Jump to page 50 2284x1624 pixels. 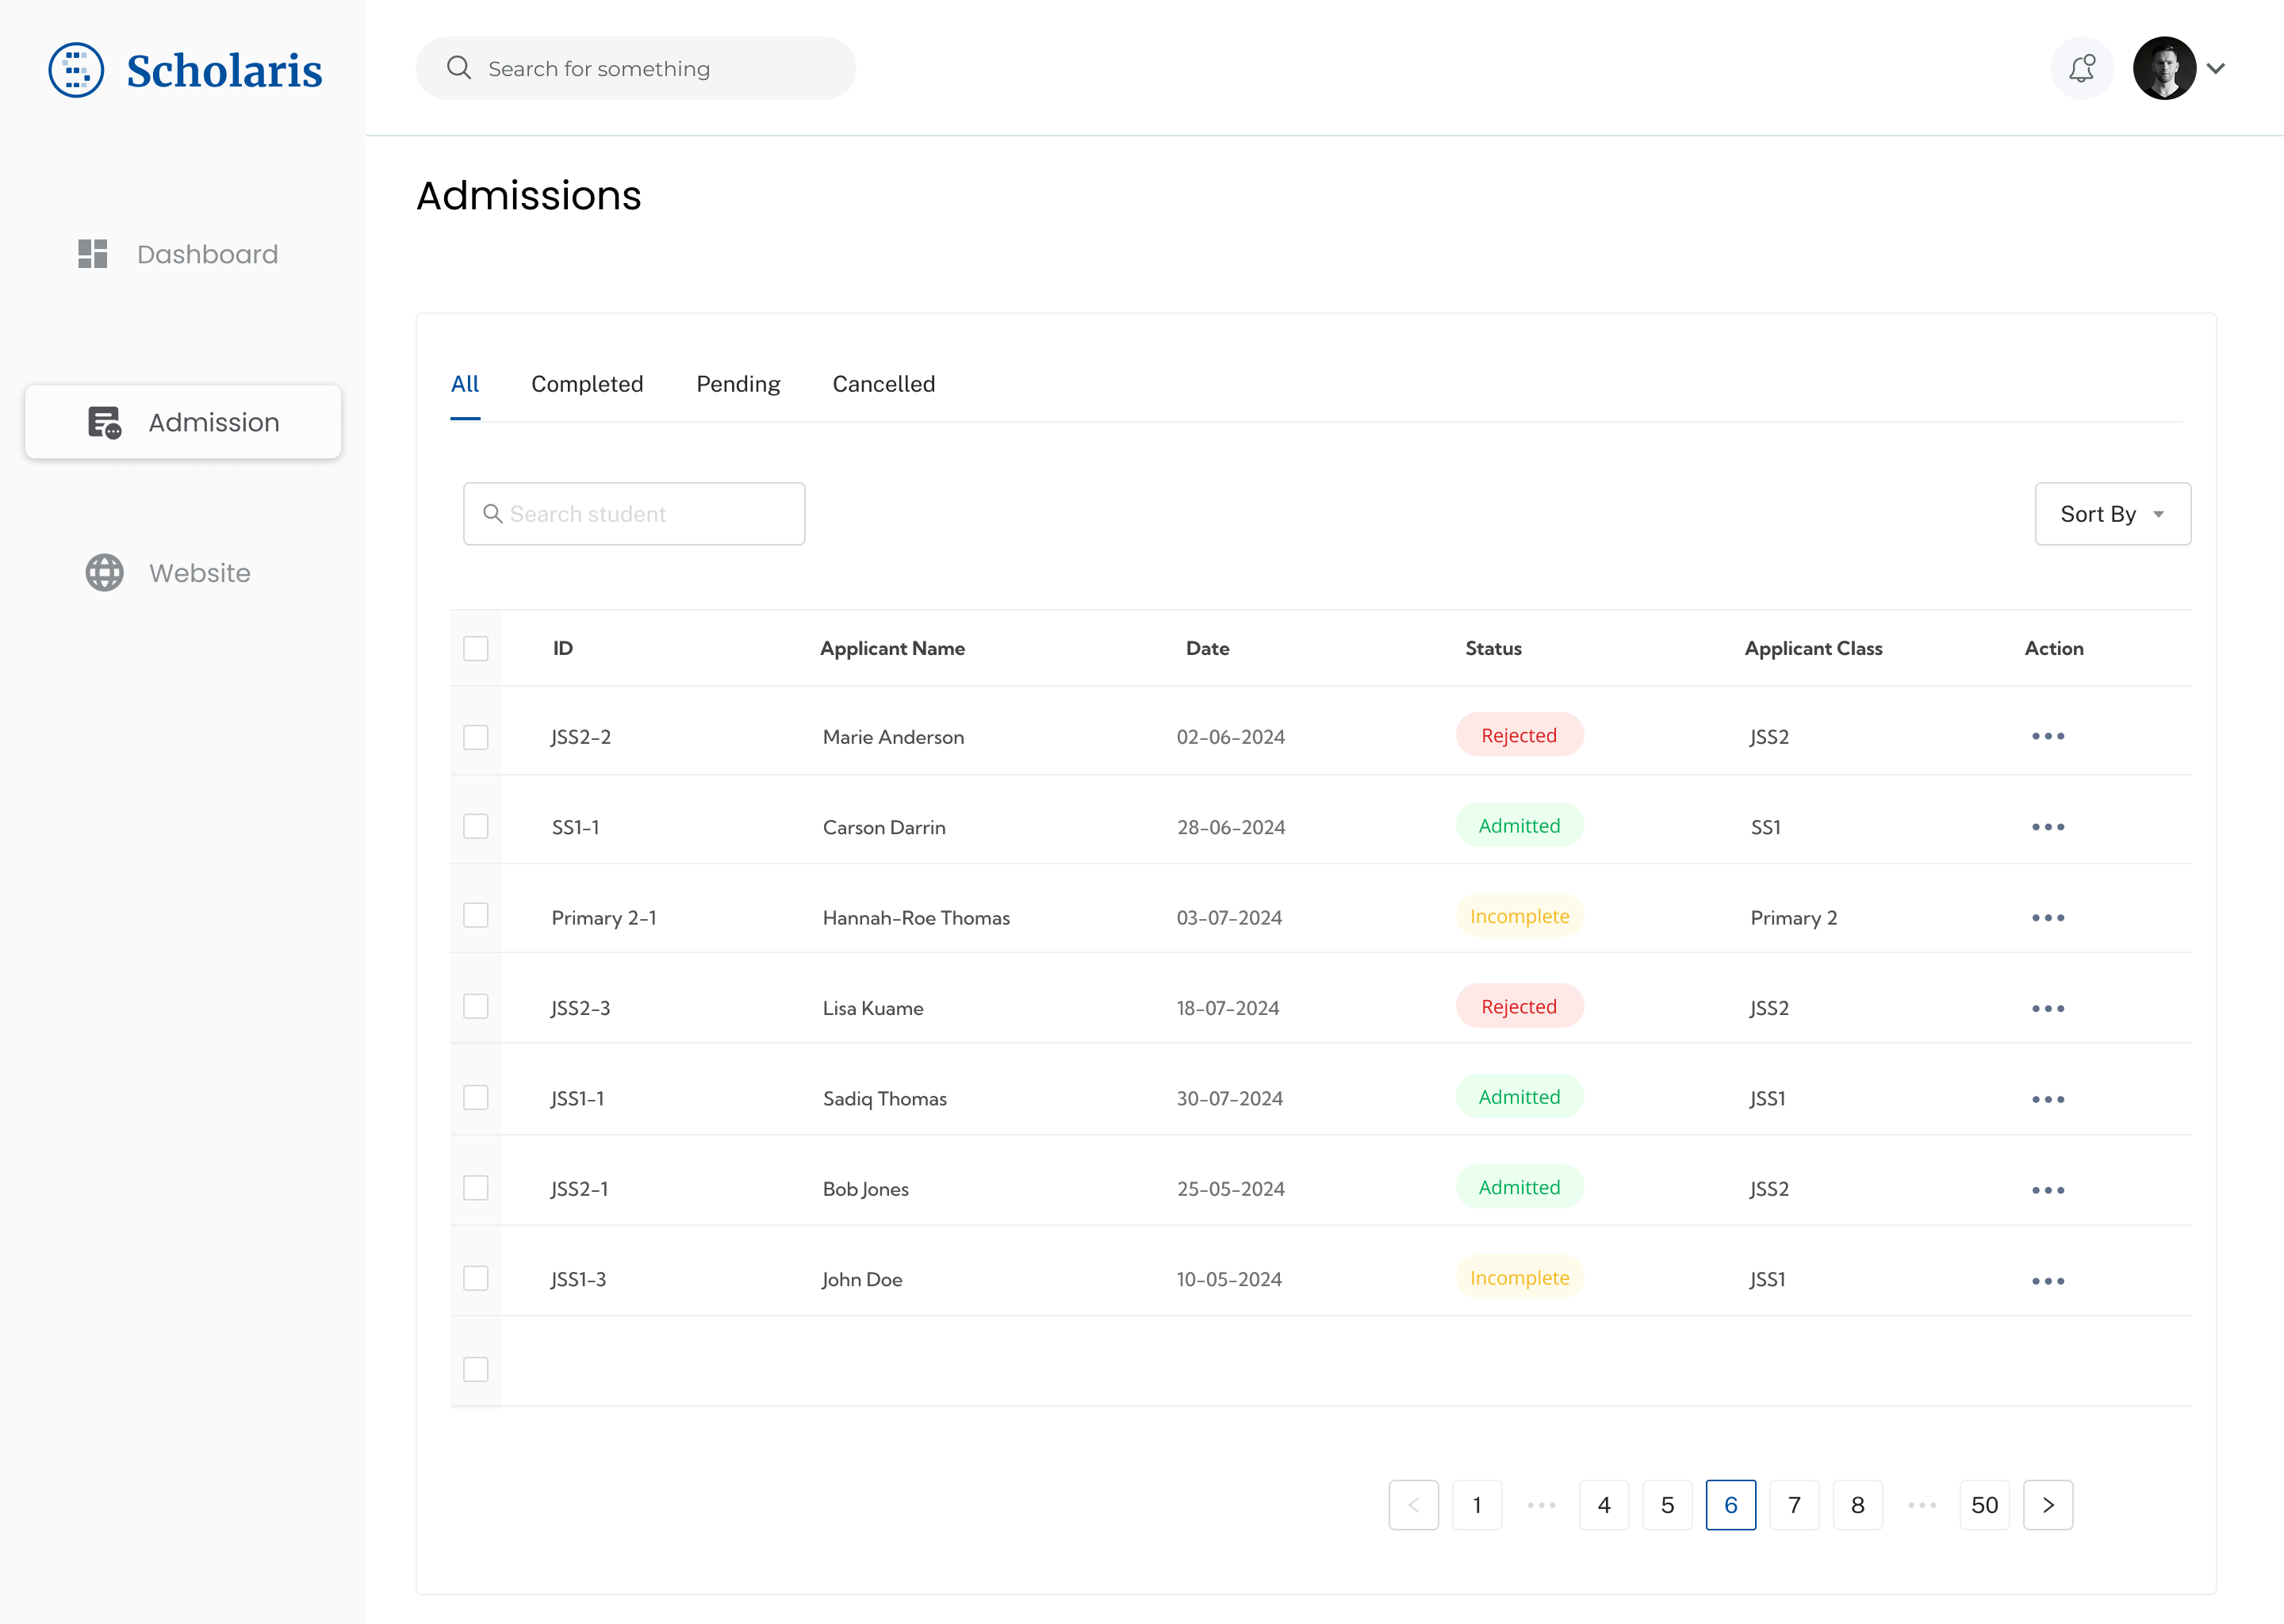pos(1984,1505)
